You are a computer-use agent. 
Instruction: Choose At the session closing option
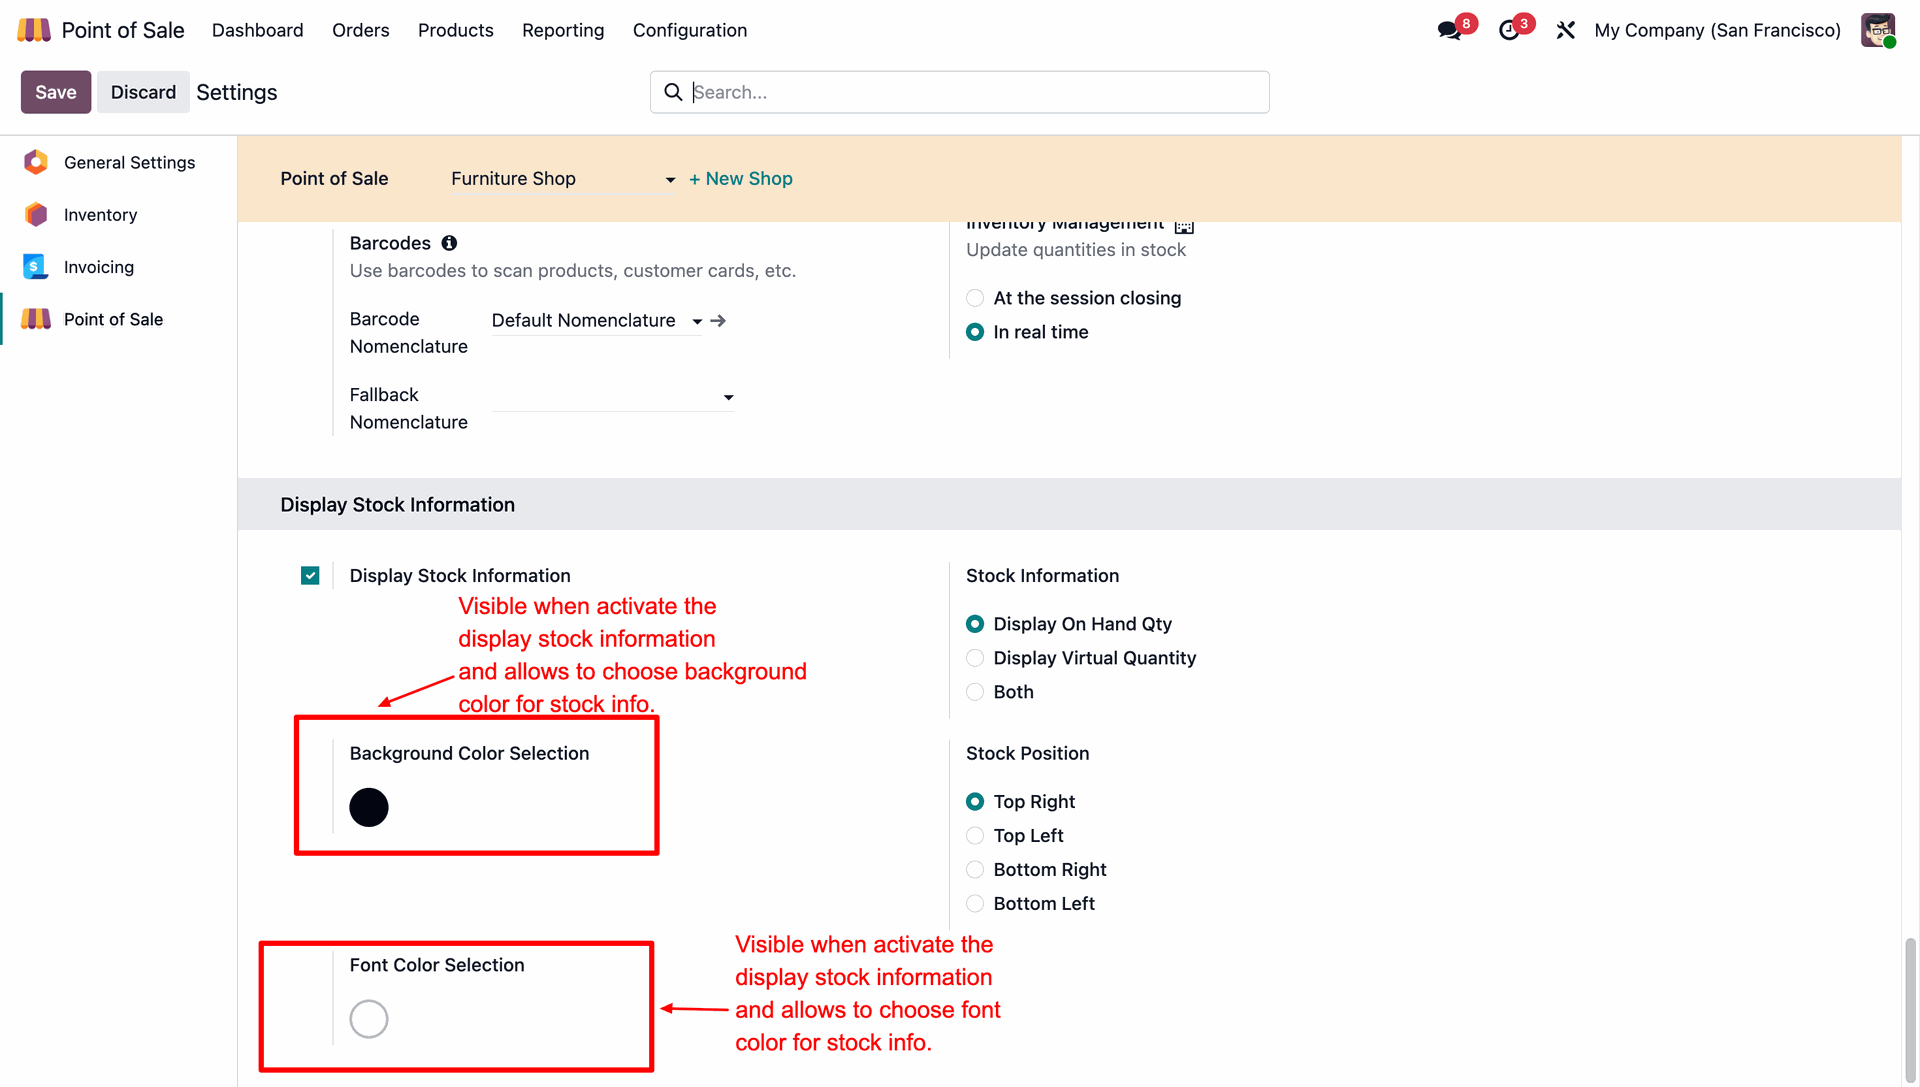[x=975, y=298]
